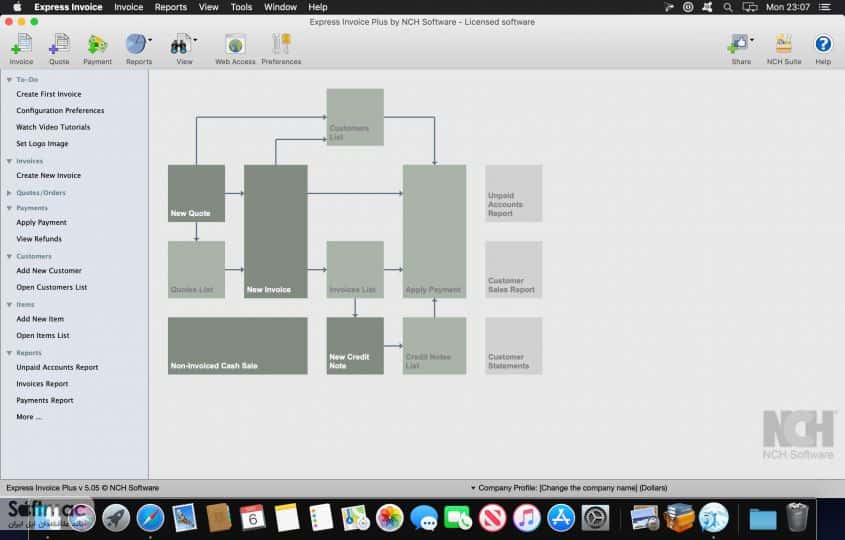Collapse the To-Do sidebar section

[9, 80]
